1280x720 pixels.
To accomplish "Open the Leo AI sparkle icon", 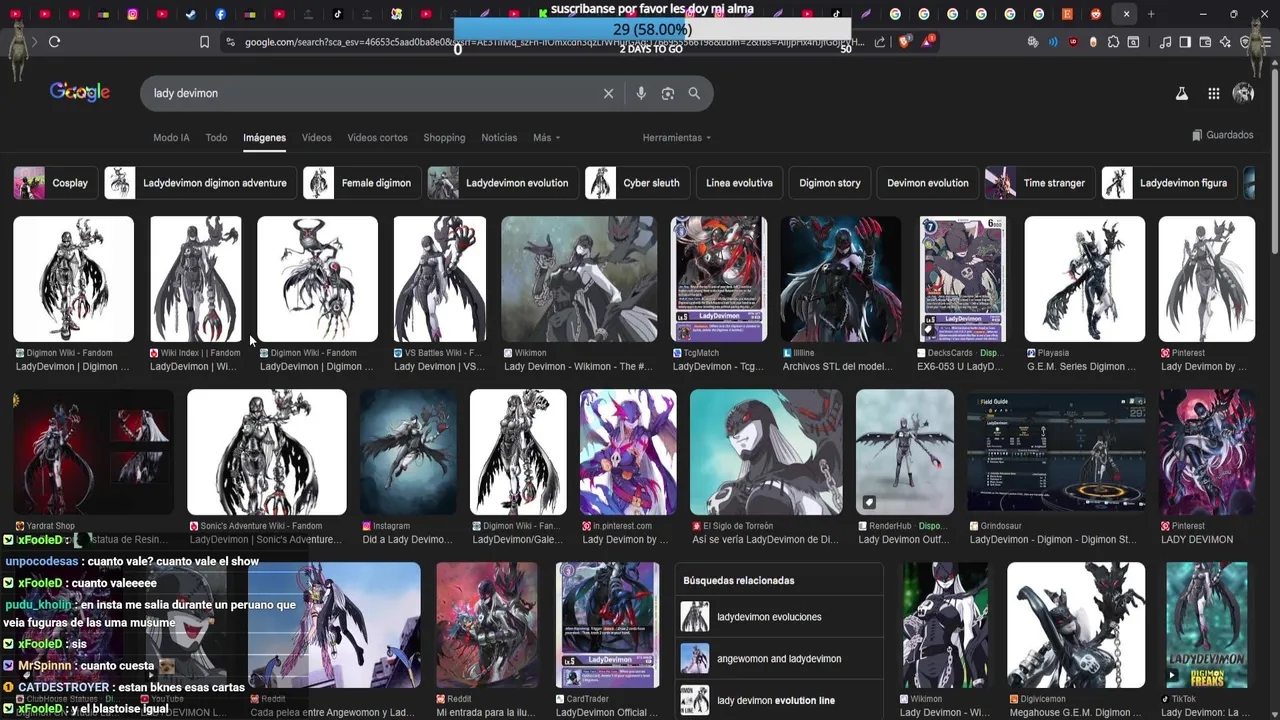I will [x=1225, y=42].
